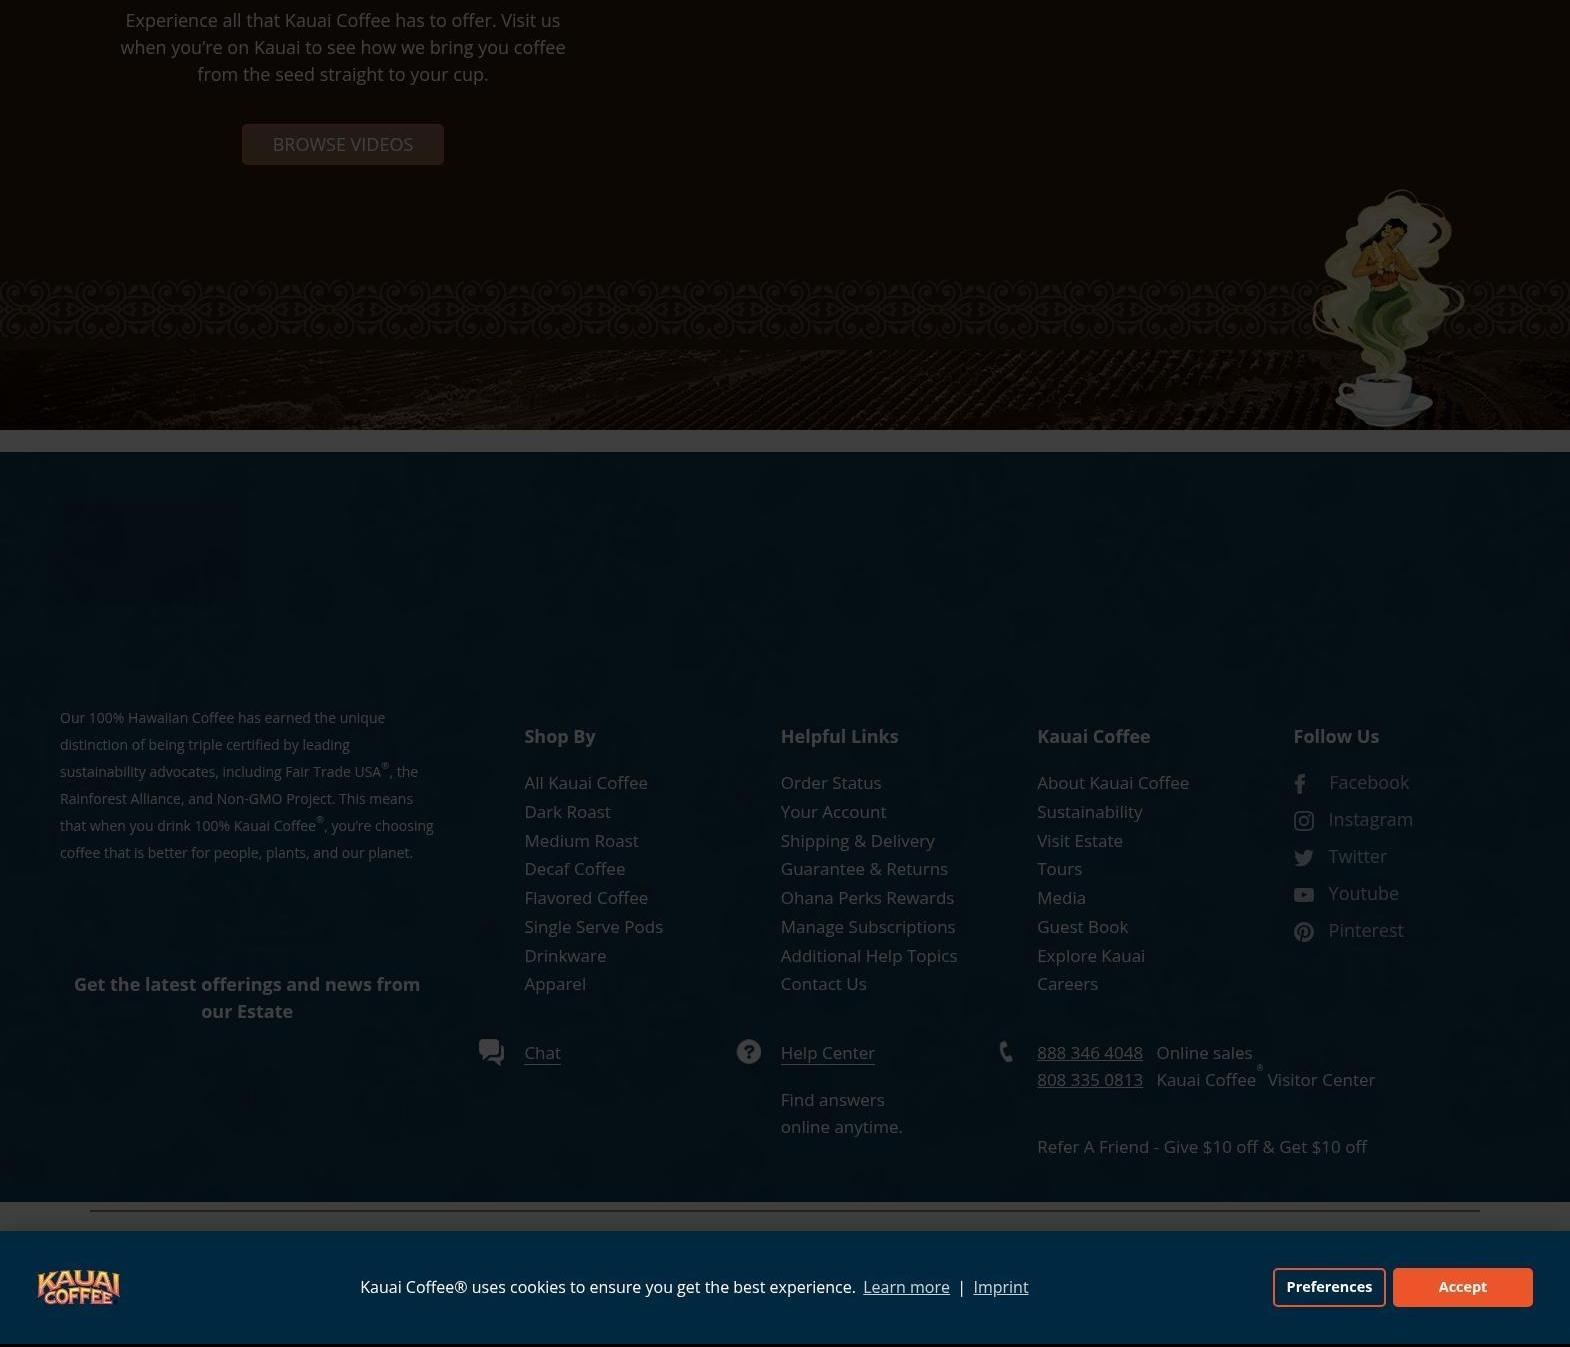Browse Dark Roast coffee
This screenshot has height=1347, width=1570.
tap(567, 812)
